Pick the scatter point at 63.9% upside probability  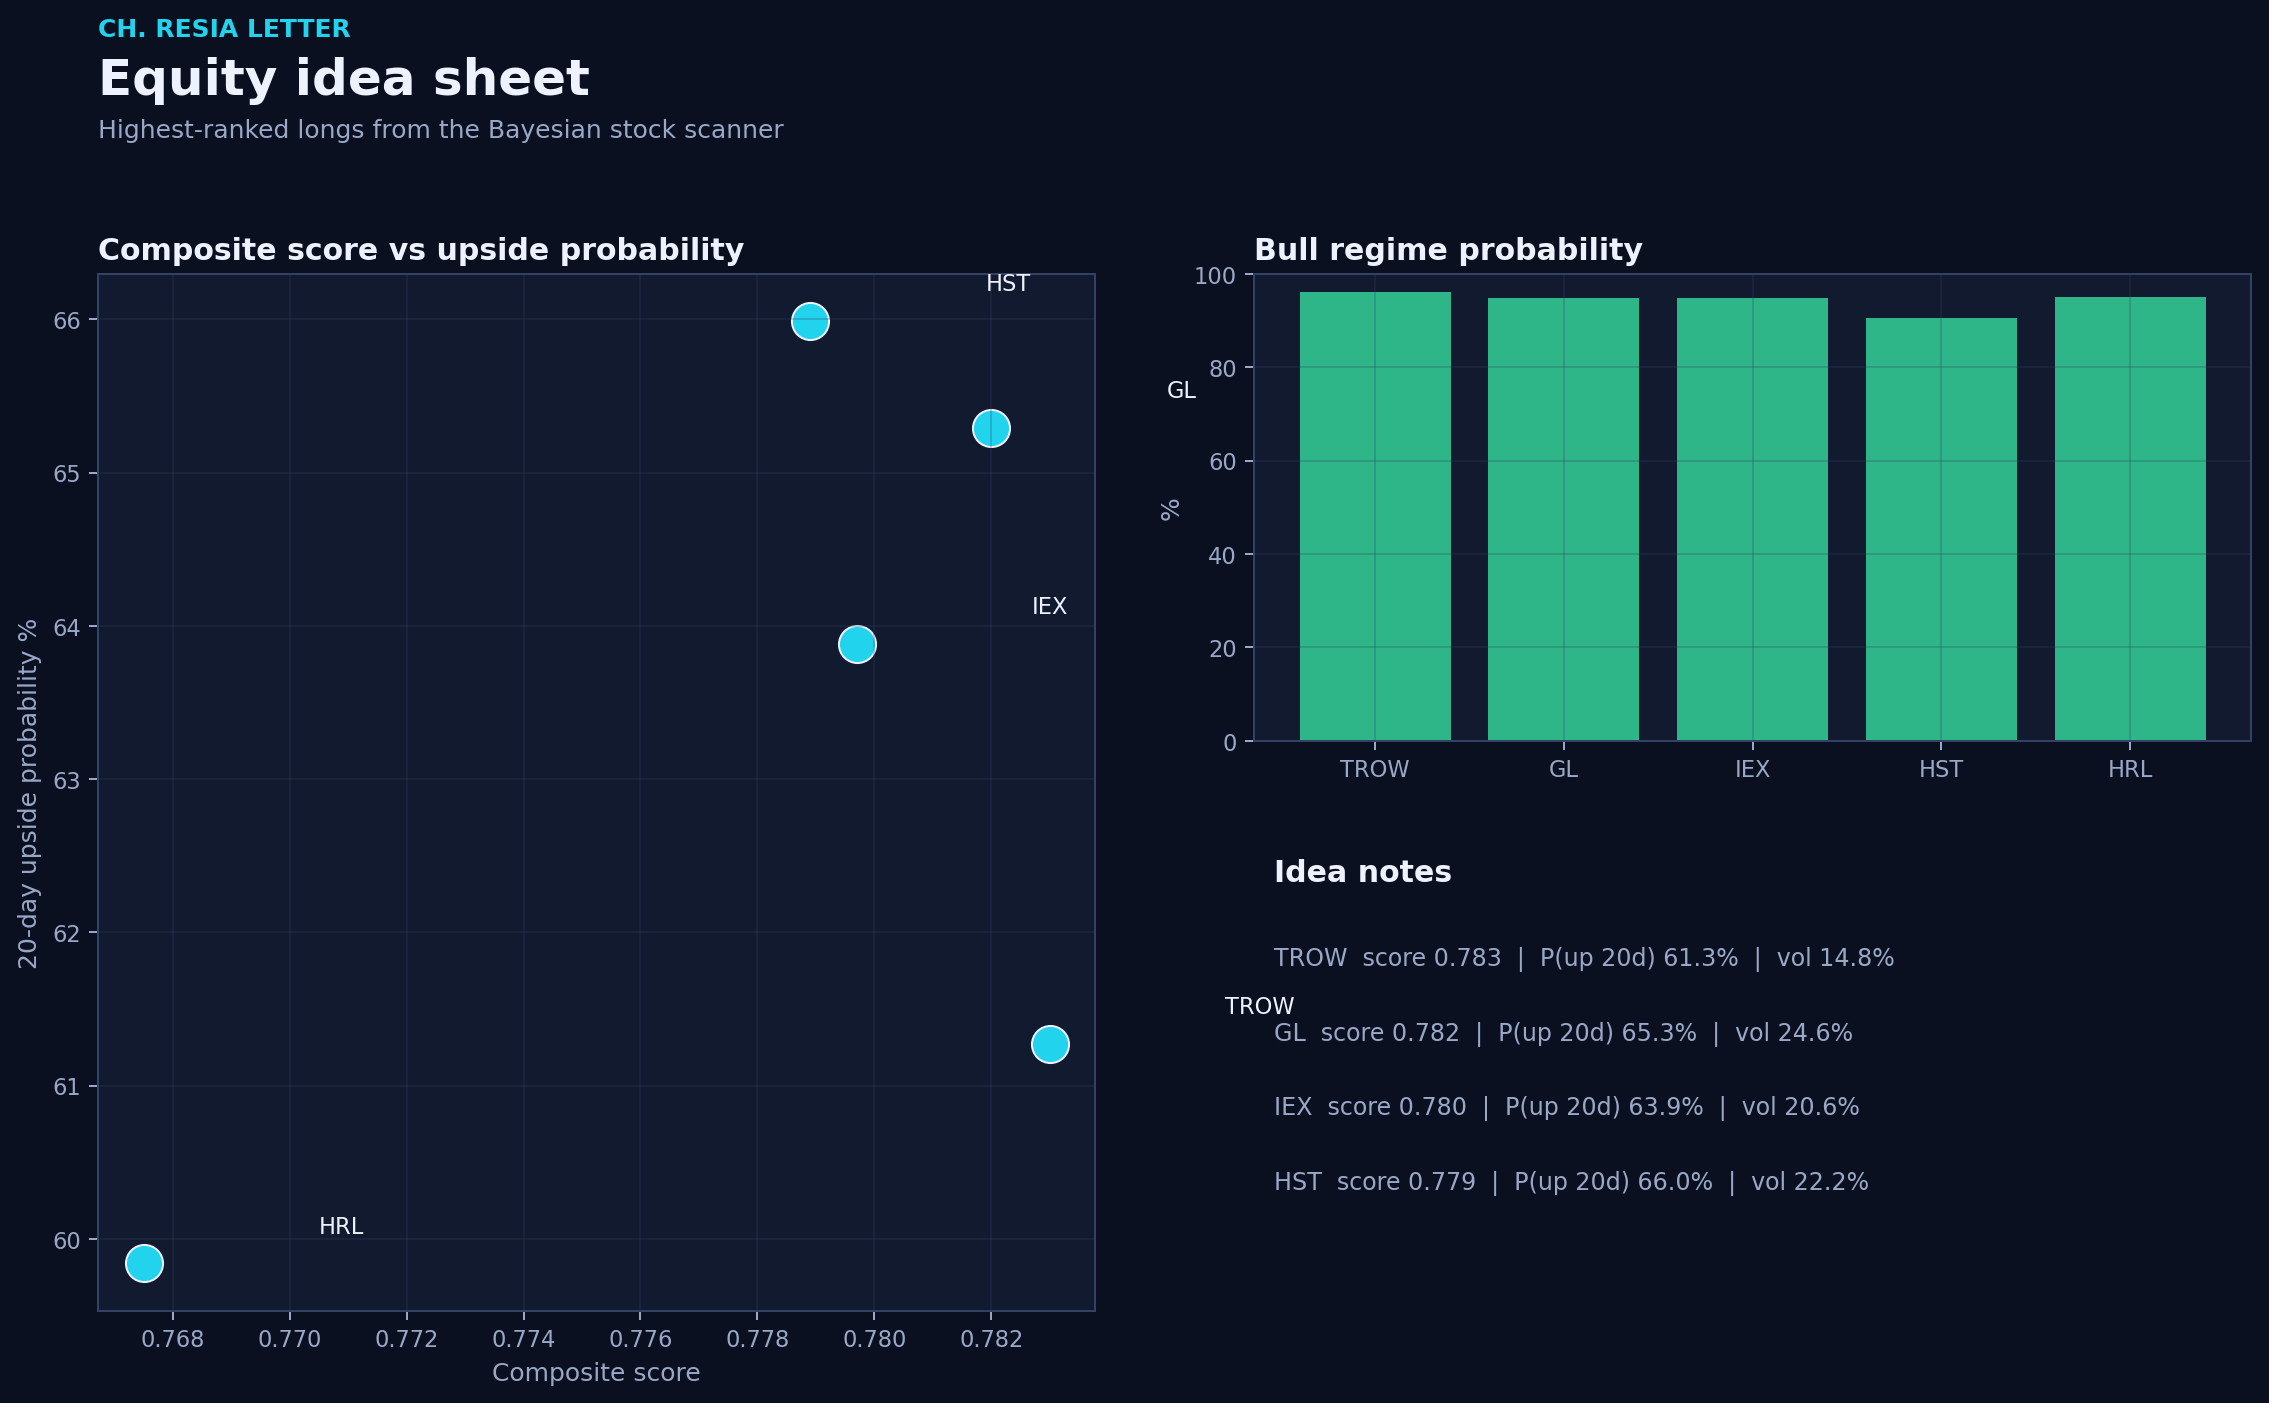(857, 644)
